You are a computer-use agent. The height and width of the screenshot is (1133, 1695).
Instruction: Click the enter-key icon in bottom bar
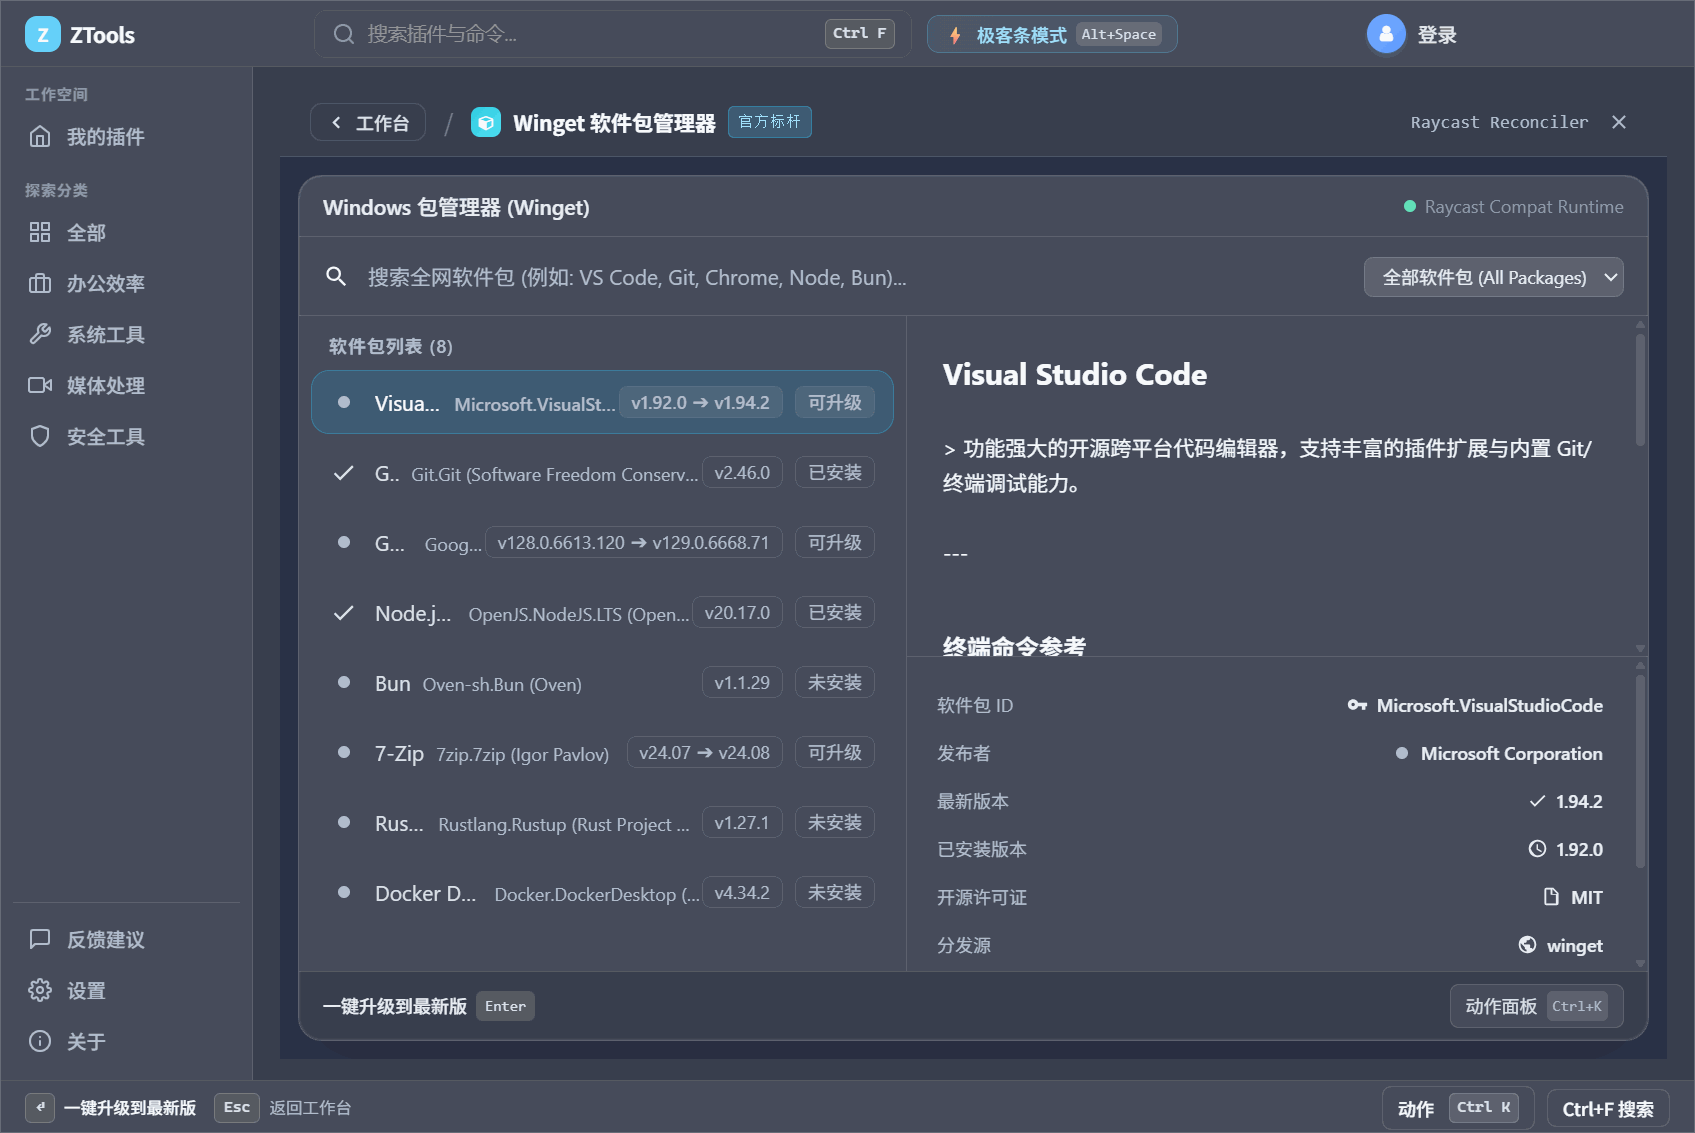pyautogui.click(x=40, y=1108)
